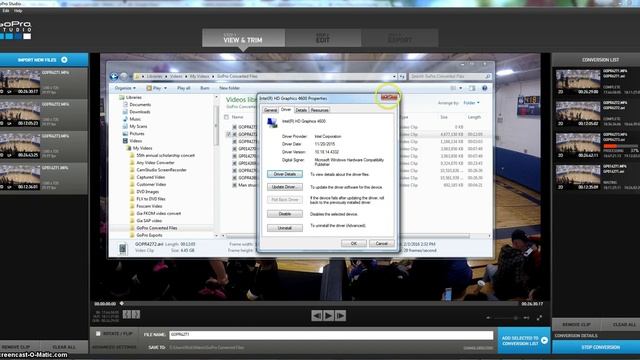
Task: Switch to the Edit step tab
Action: coord(323,38)
